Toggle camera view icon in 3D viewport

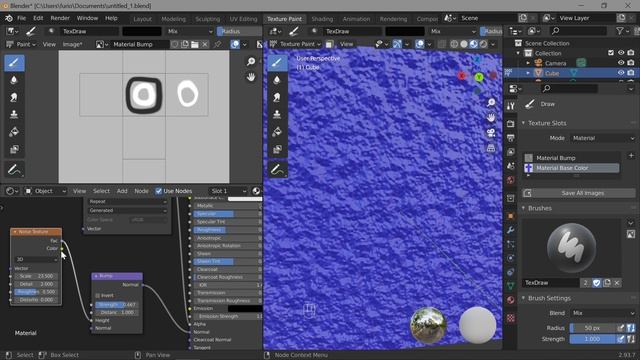(x=491, y=133)
